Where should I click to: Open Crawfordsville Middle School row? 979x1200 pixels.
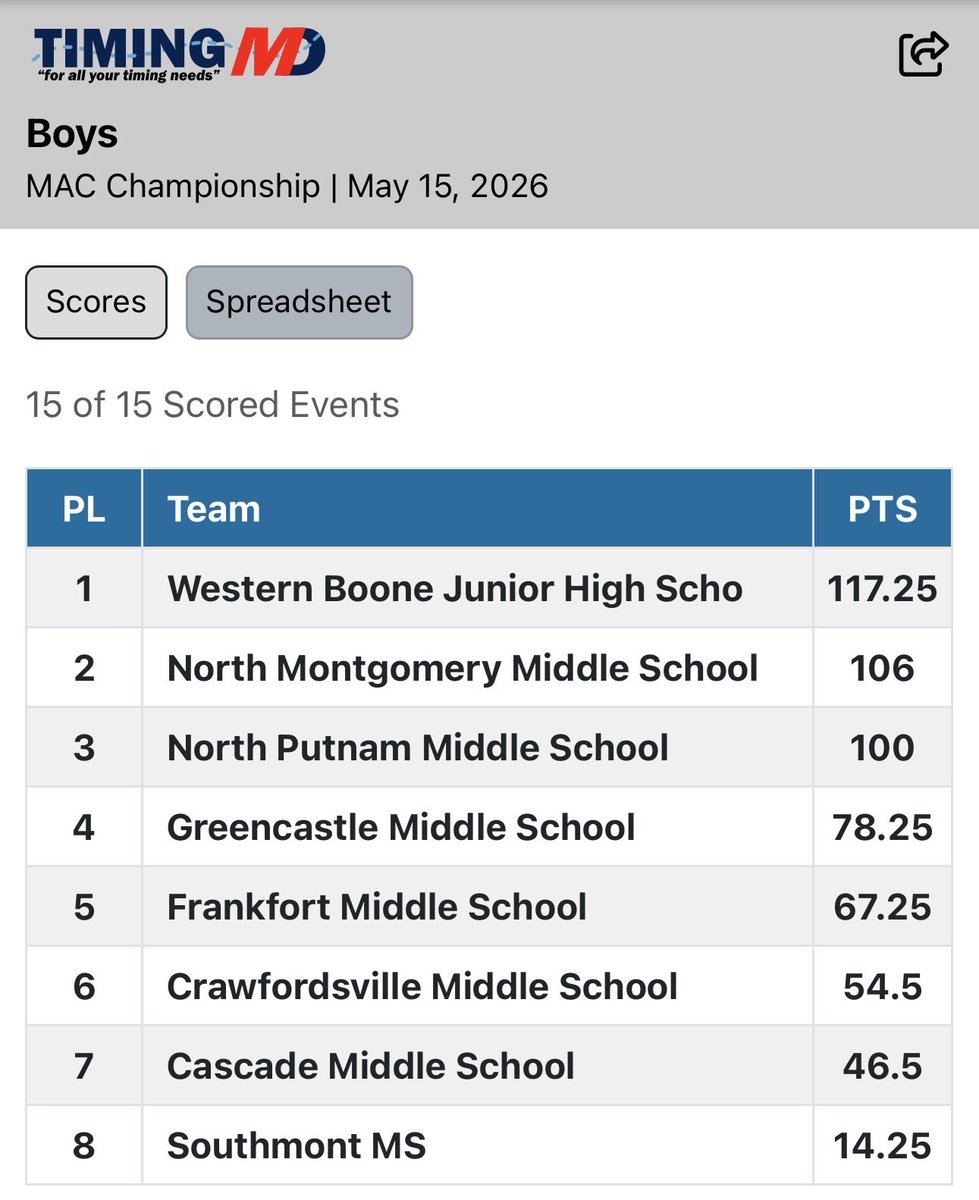pos(489,986)
